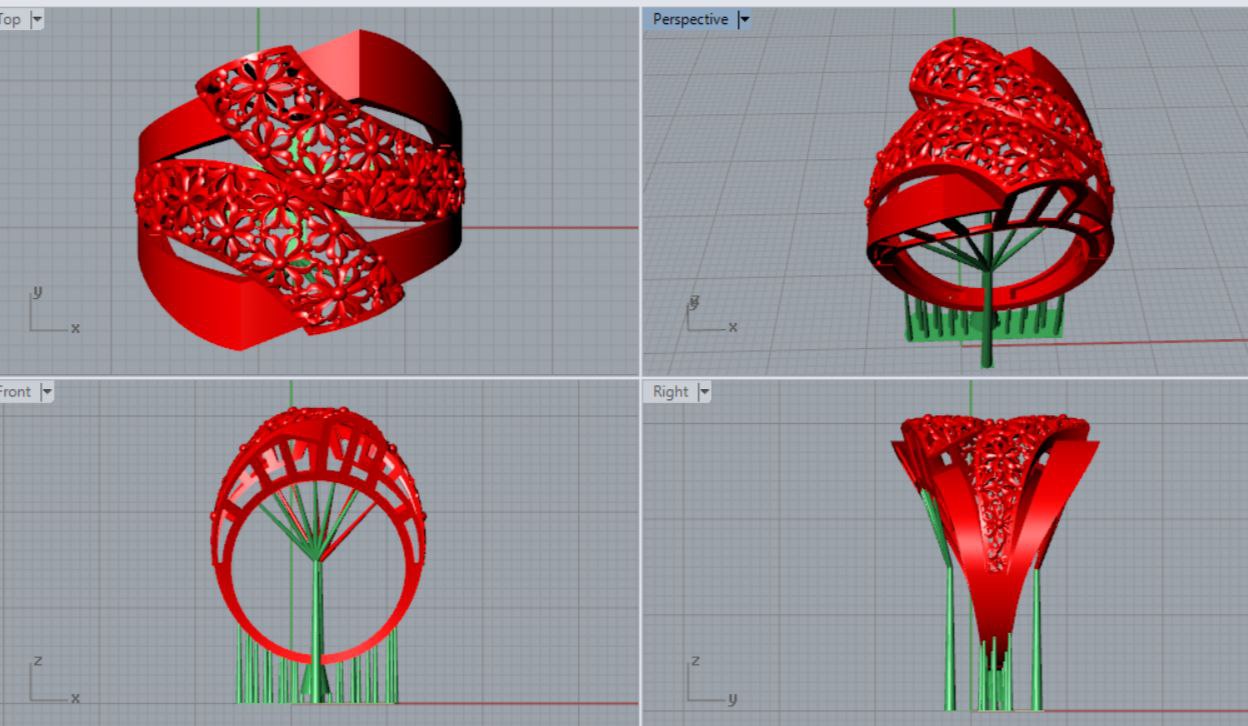Open the Right viewport dropdown arrow
Image resolution: width=1248 pixels, height=726 pixels.
(x=703, y=392)
